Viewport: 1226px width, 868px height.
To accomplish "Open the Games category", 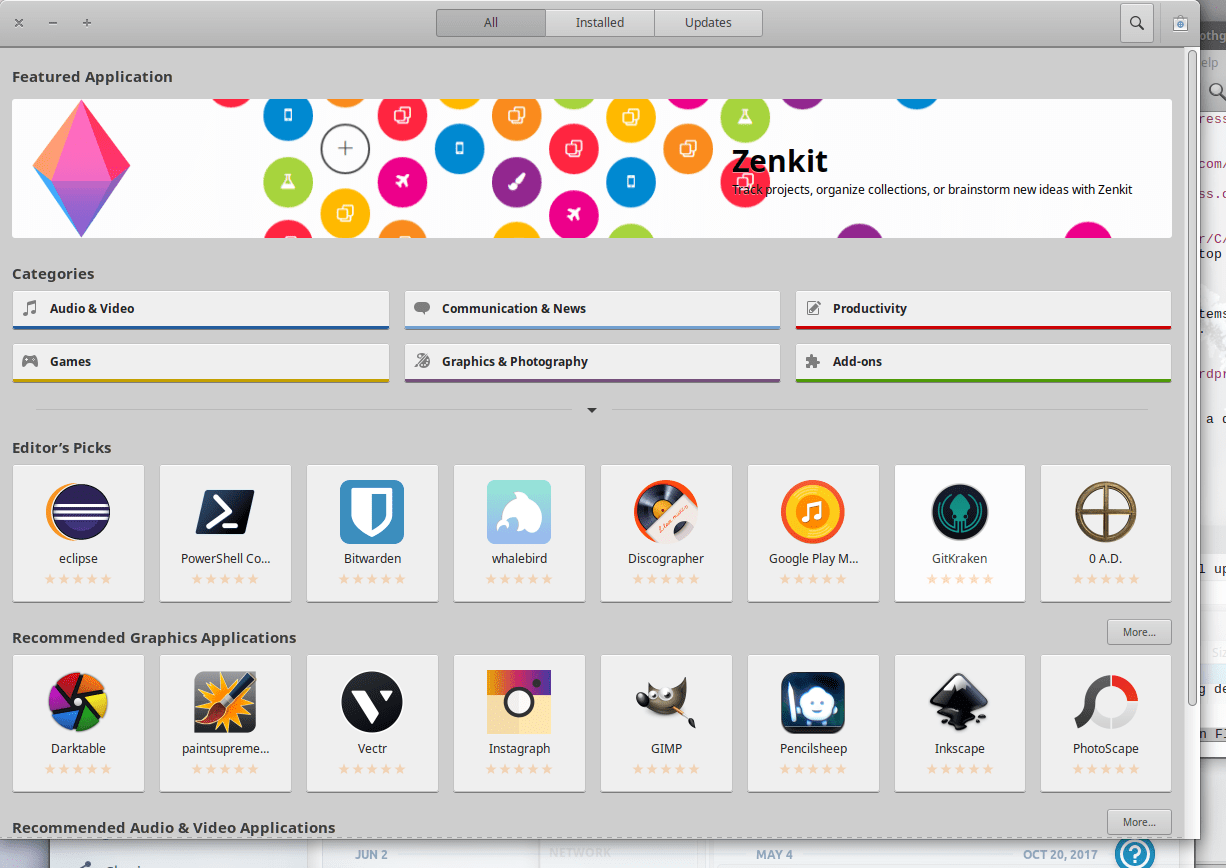I will click(x=201, y=363).
